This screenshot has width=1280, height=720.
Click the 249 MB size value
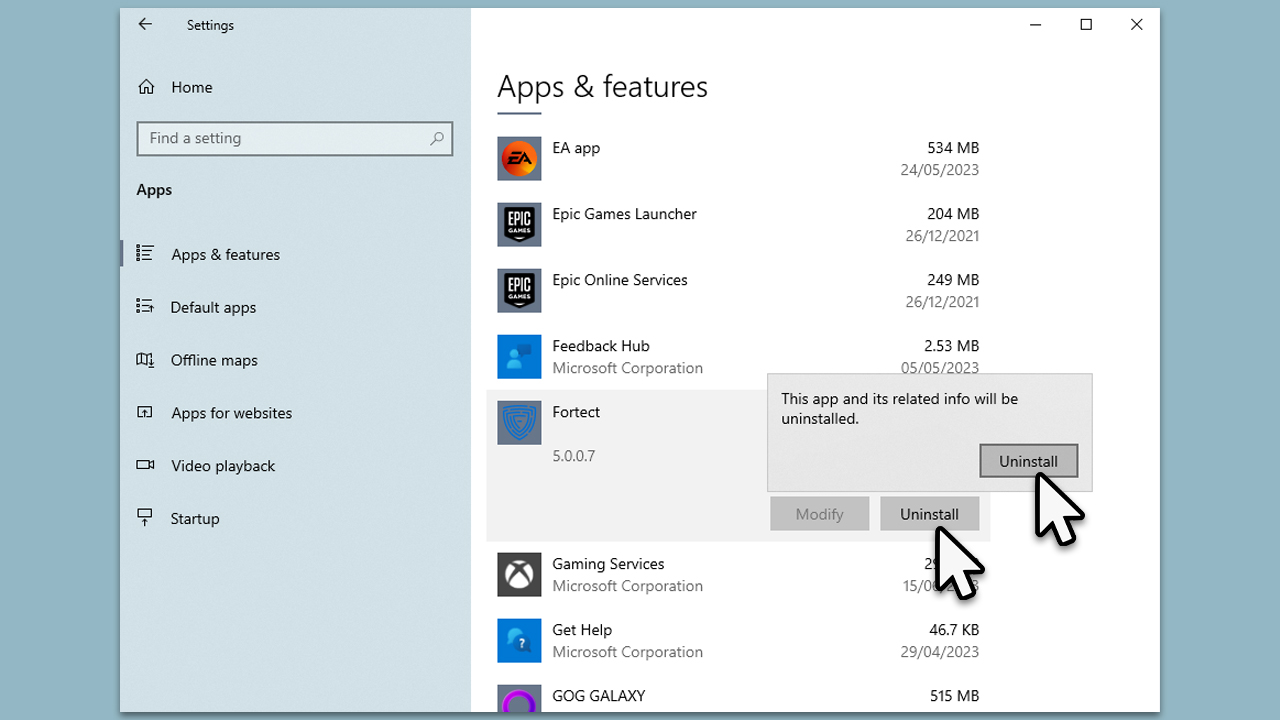[953, 280]
